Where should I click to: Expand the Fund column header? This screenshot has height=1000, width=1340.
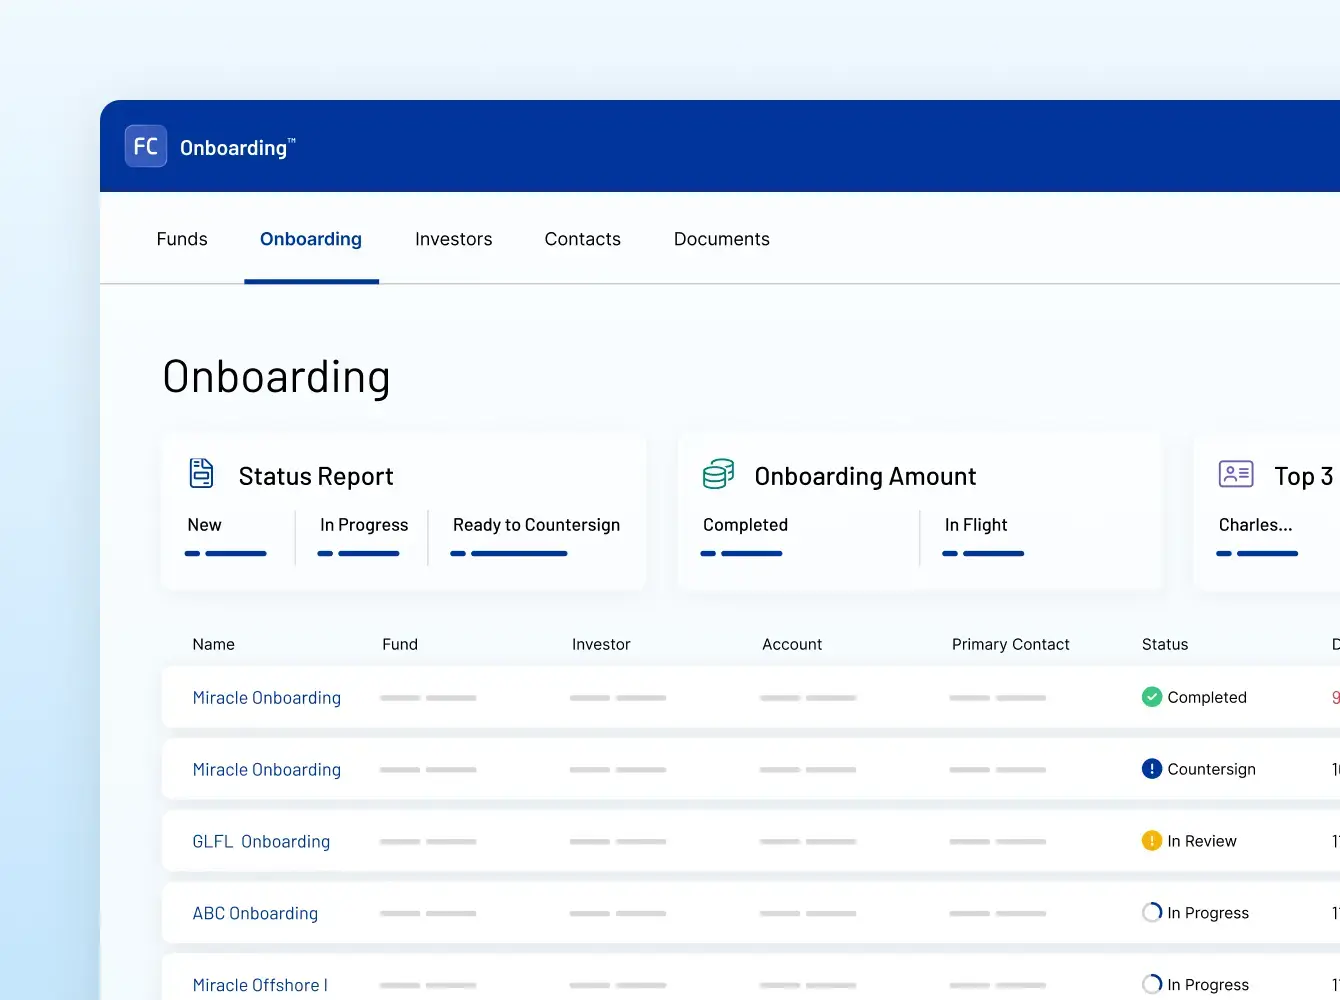click(400, 644)
